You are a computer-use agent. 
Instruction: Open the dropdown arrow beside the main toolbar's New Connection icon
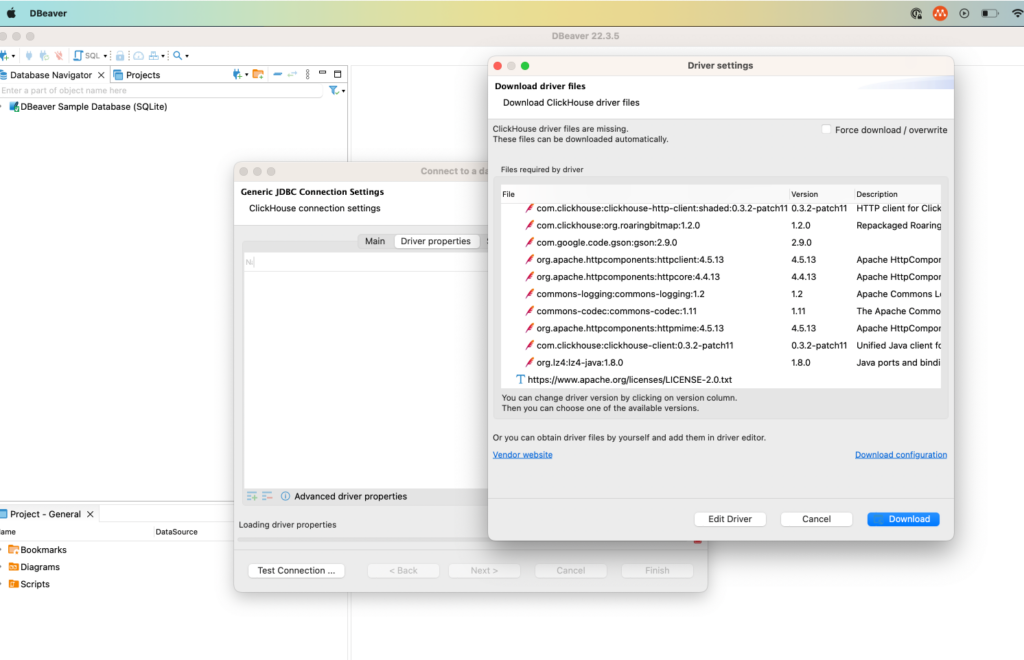point(13,56)
